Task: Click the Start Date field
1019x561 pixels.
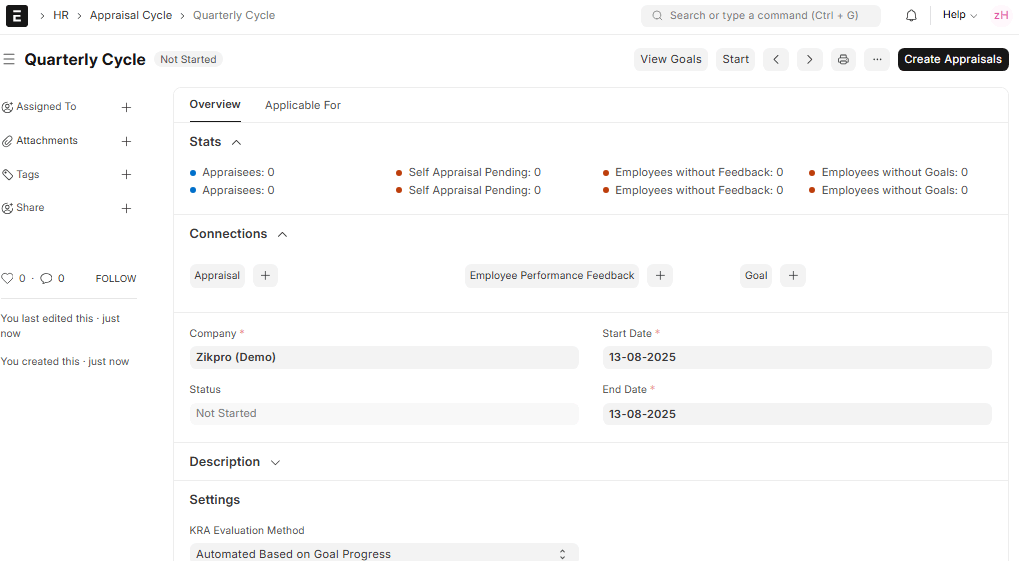Action: (x=797, y=358)
